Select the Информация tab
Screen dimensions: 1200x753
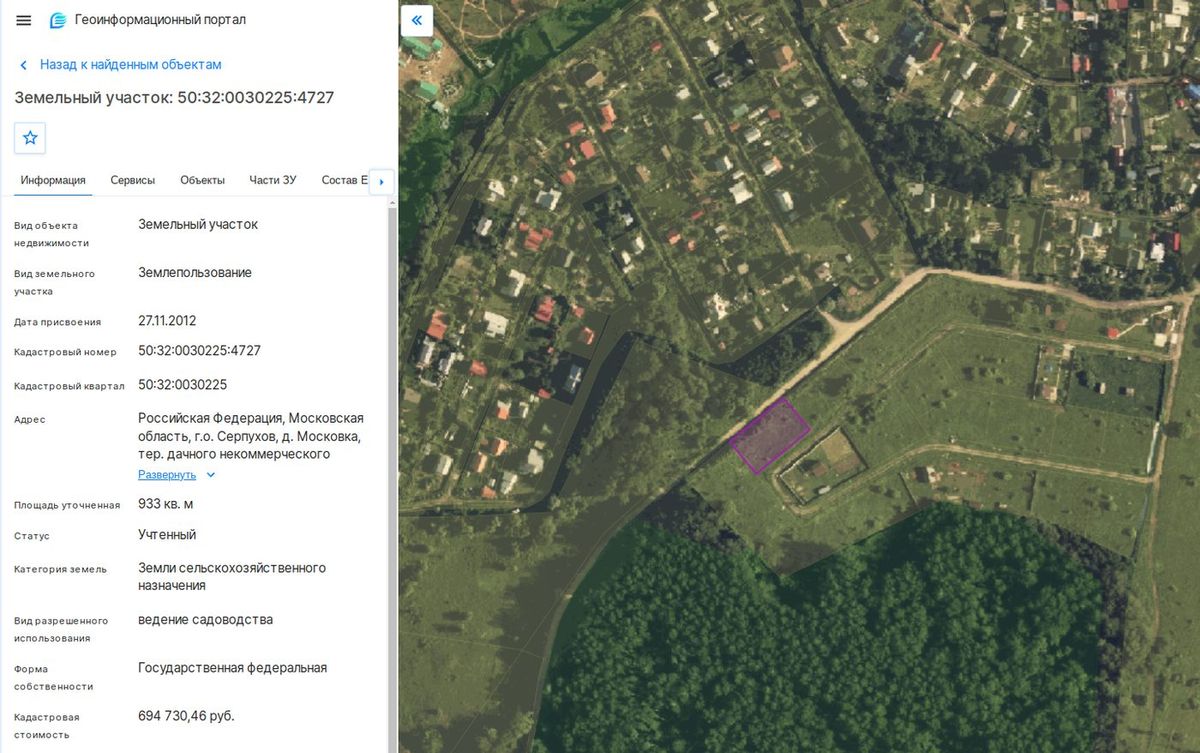(x=53, y=180)
